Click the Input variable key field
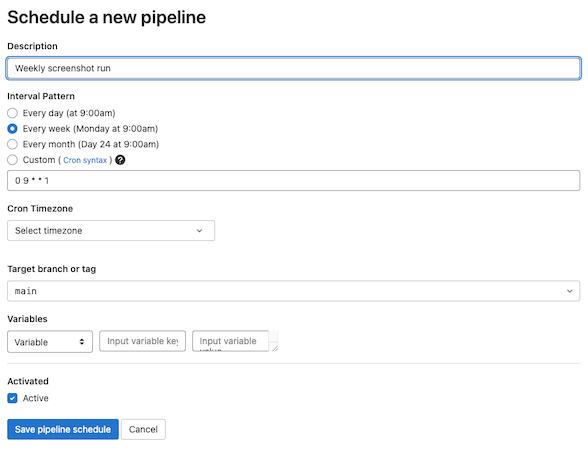This screenshot has width=588, height=454. (142, 341)
